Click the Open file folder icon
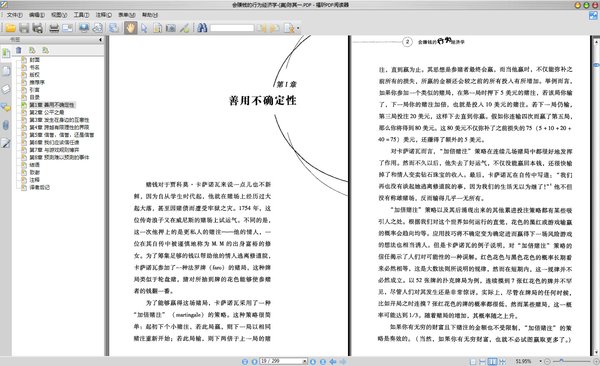This screenshot has width=600, height=366. click(11, 28)
